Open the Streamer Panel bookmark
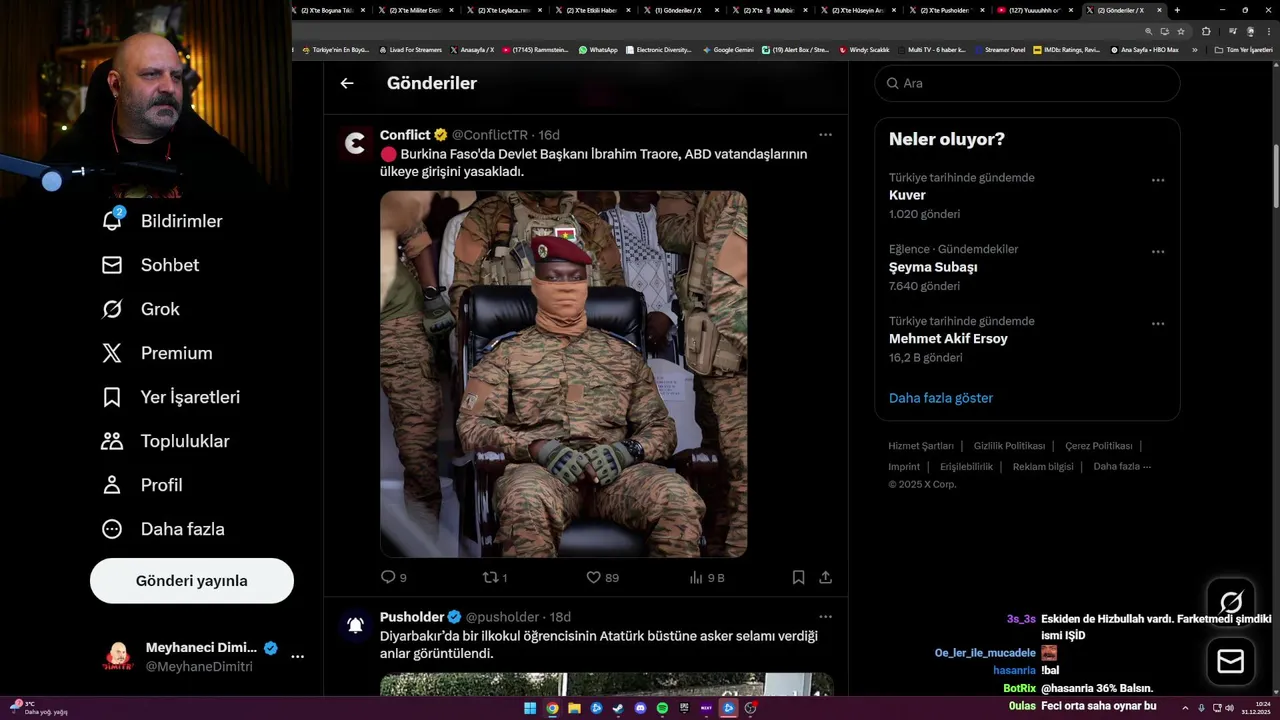The height and width of the screenshot is (720, 1280). pos(999,49)
